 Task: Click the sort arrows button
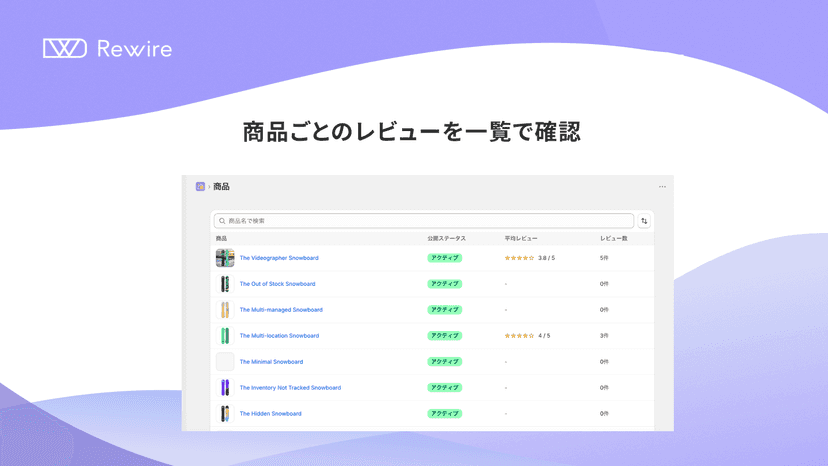click(x=644, y=221)
